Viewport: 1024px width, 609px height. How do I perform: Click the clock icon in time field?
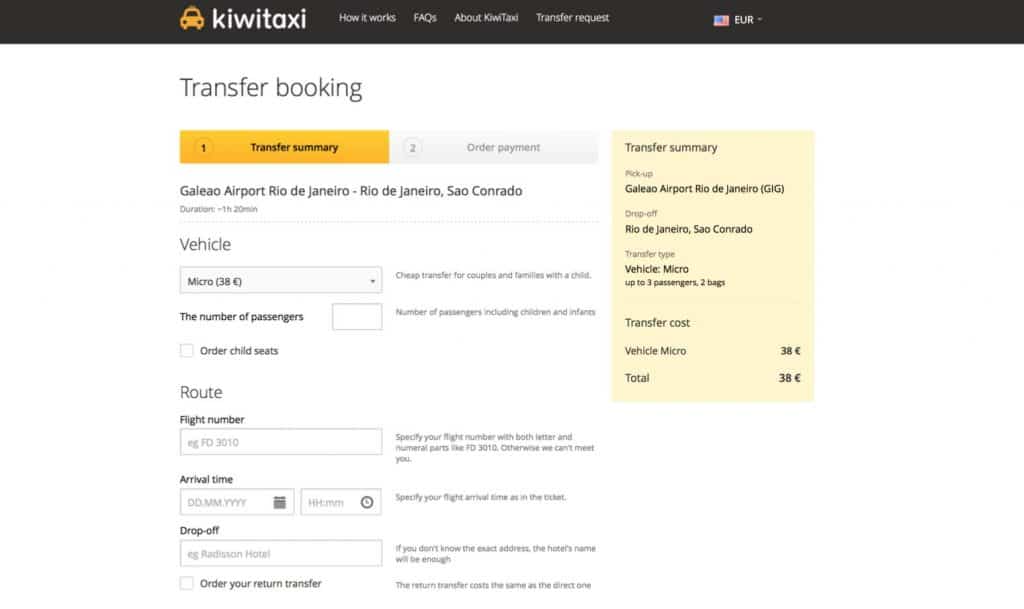point(367,502)
